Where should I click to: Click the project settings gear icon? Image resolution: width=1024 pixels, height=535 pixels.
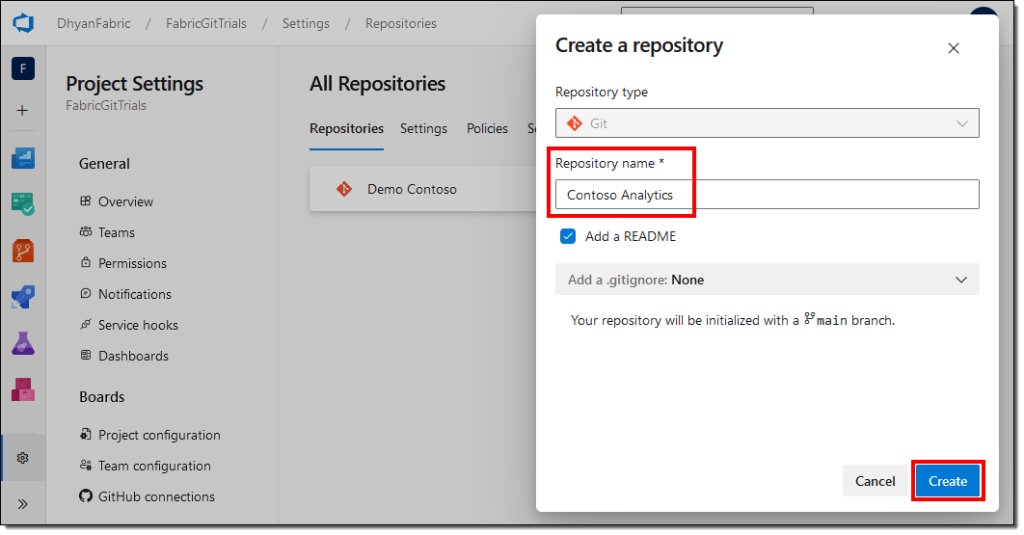point(23,458)
